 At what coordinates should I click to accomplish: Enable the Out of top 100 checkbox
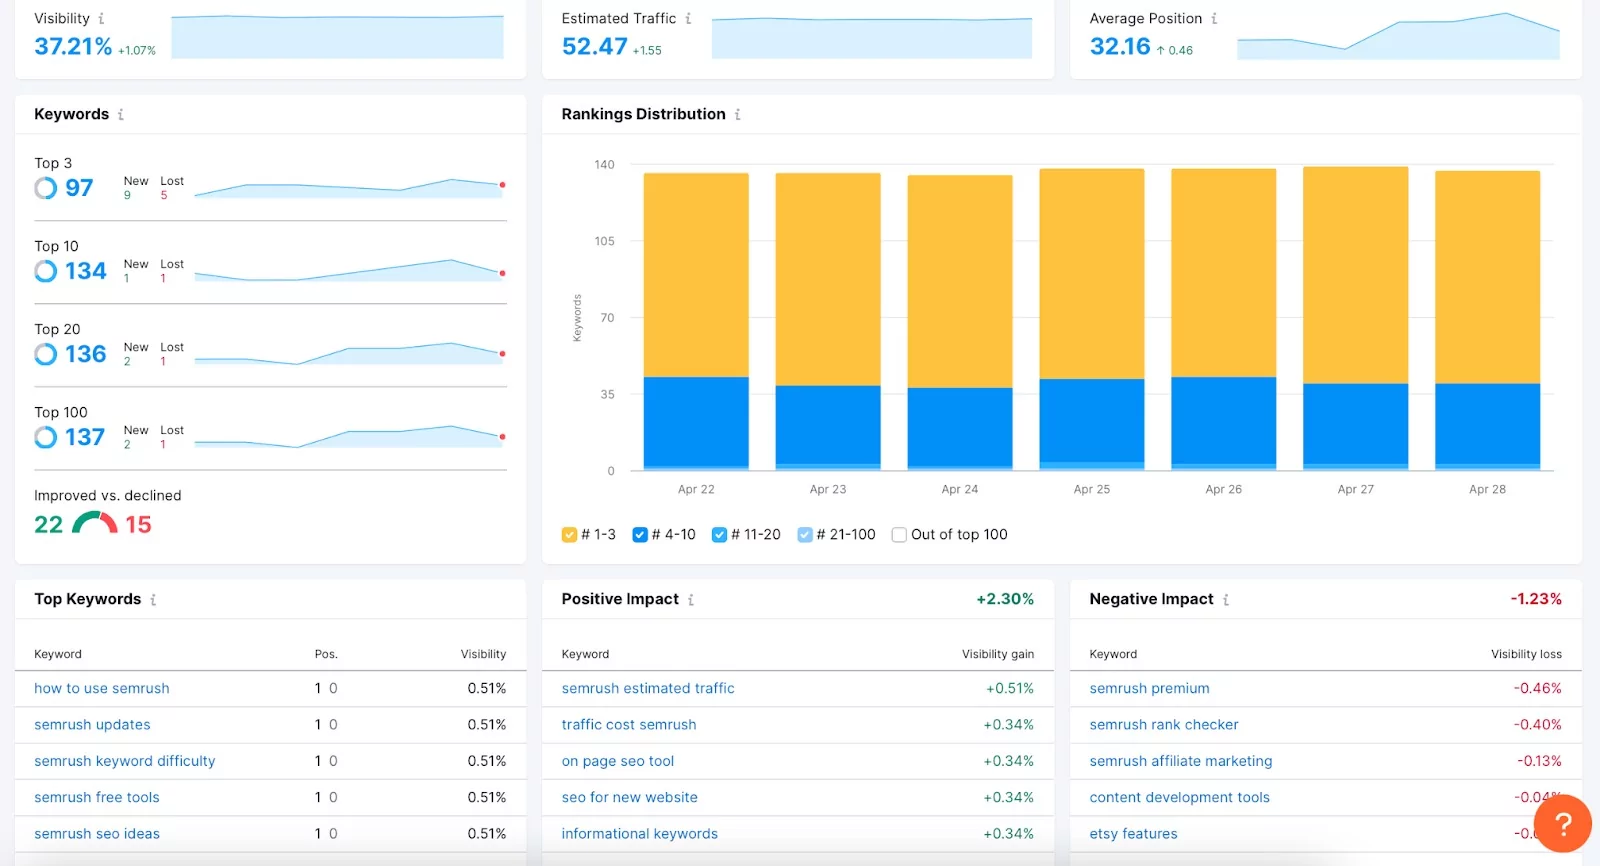pos(899,535)
